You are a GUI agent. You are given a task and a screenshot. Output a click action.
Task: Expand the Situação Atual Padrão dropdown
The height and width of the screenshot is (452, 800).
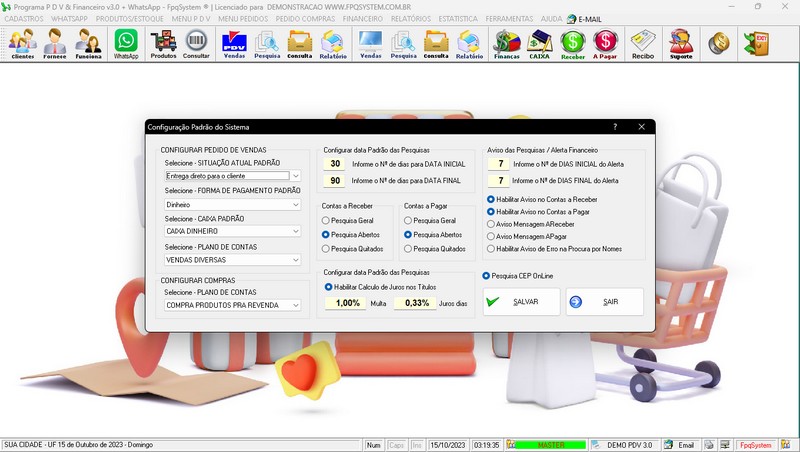[x=295, y=175]
